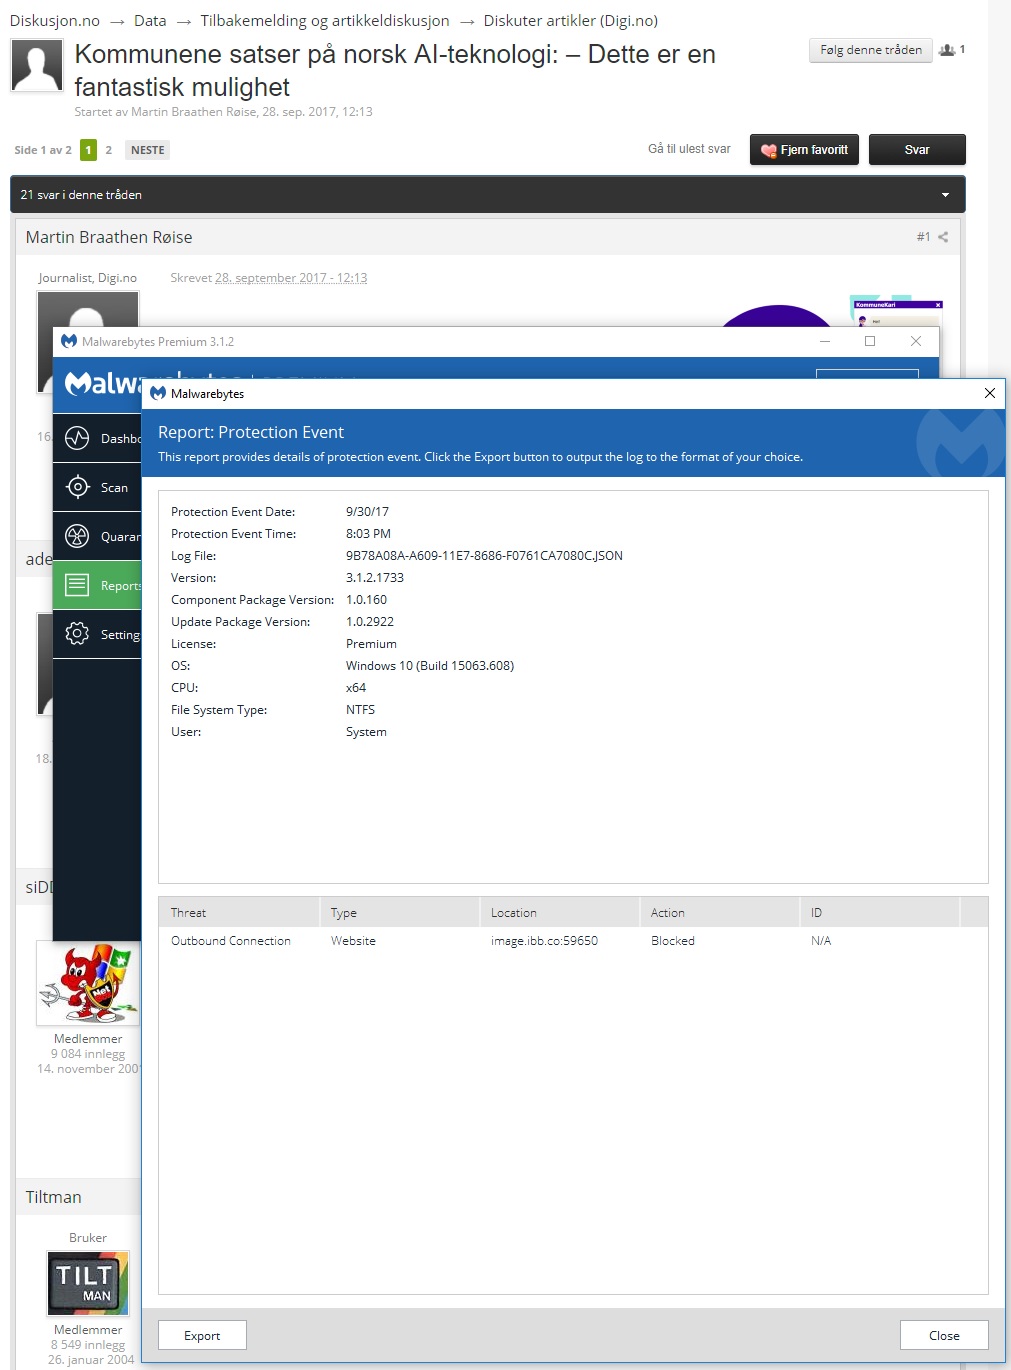This screenshot has width=1011, height=1370.
Task: Click the Export button
Action: pos(202,1335)
